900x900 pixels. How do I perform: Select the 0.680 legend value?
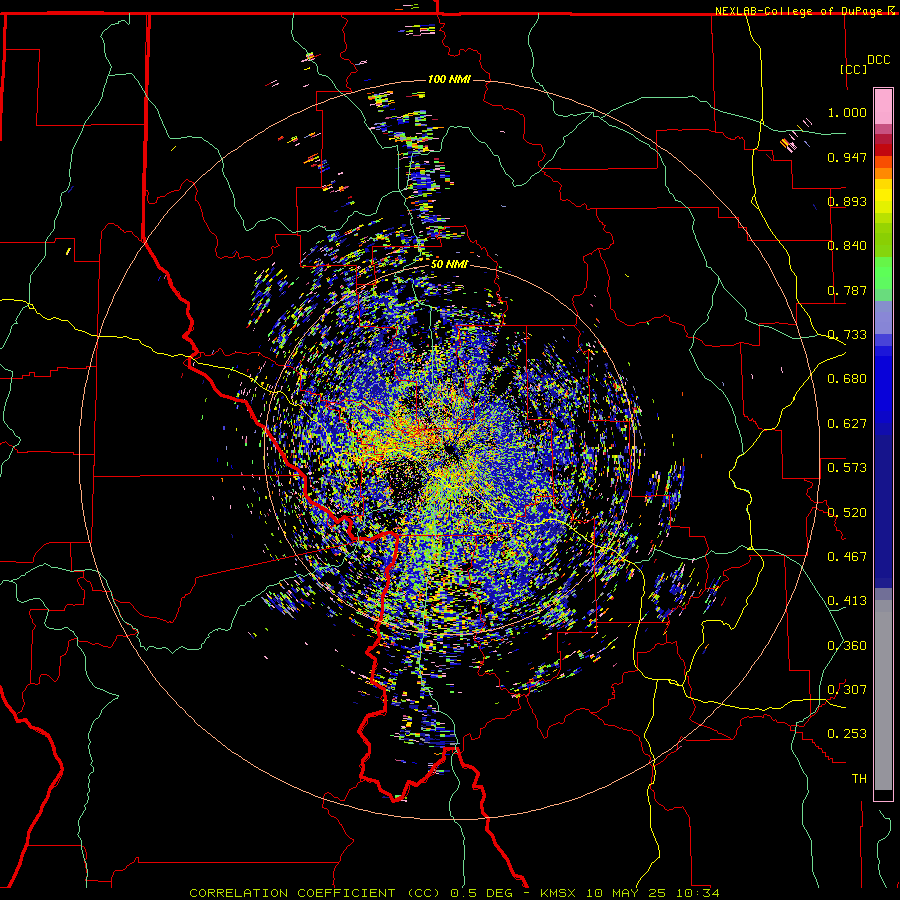pos(847,379)
